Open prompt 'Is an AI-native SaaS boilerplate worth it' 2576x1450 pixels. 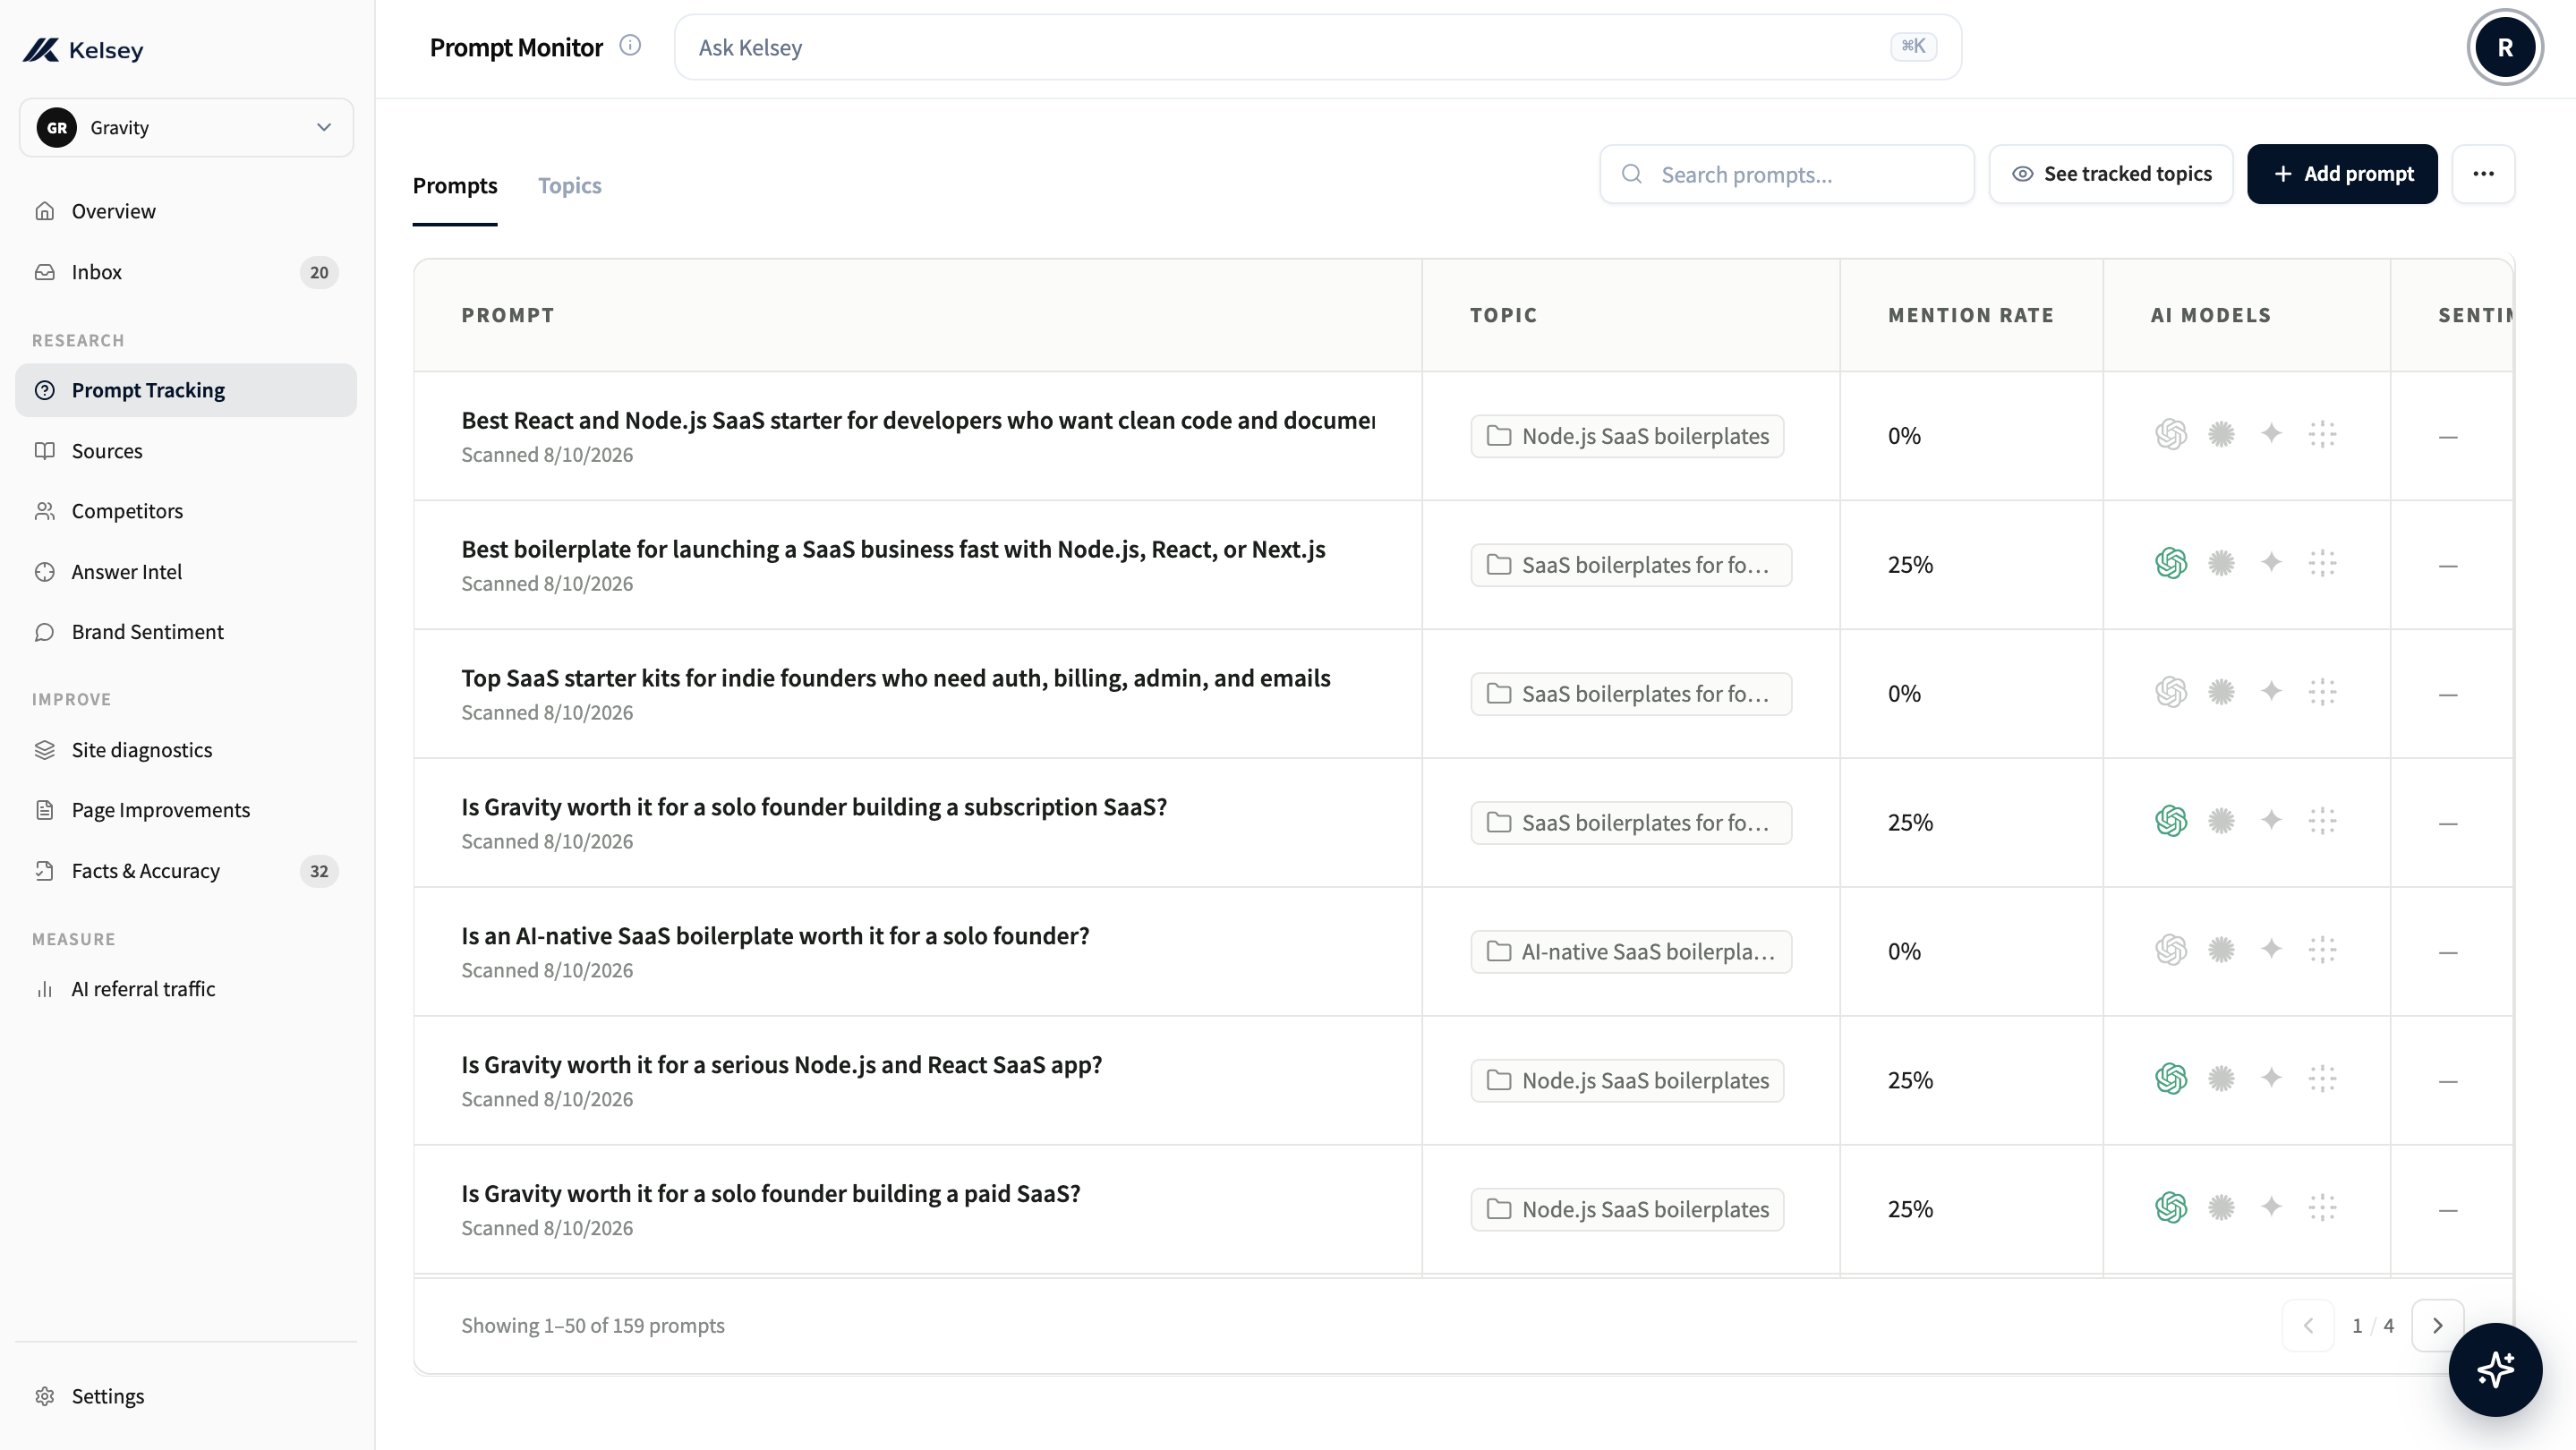pyautogui.click(x=775, y=937)
